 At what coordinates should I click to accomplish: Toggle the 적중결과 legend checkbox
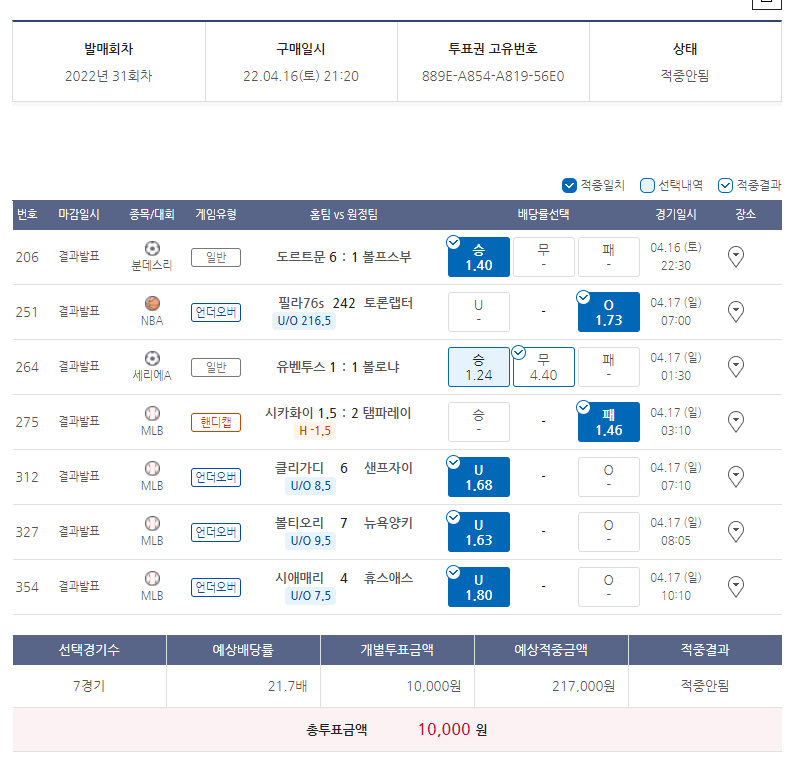(x=725, y=185)
